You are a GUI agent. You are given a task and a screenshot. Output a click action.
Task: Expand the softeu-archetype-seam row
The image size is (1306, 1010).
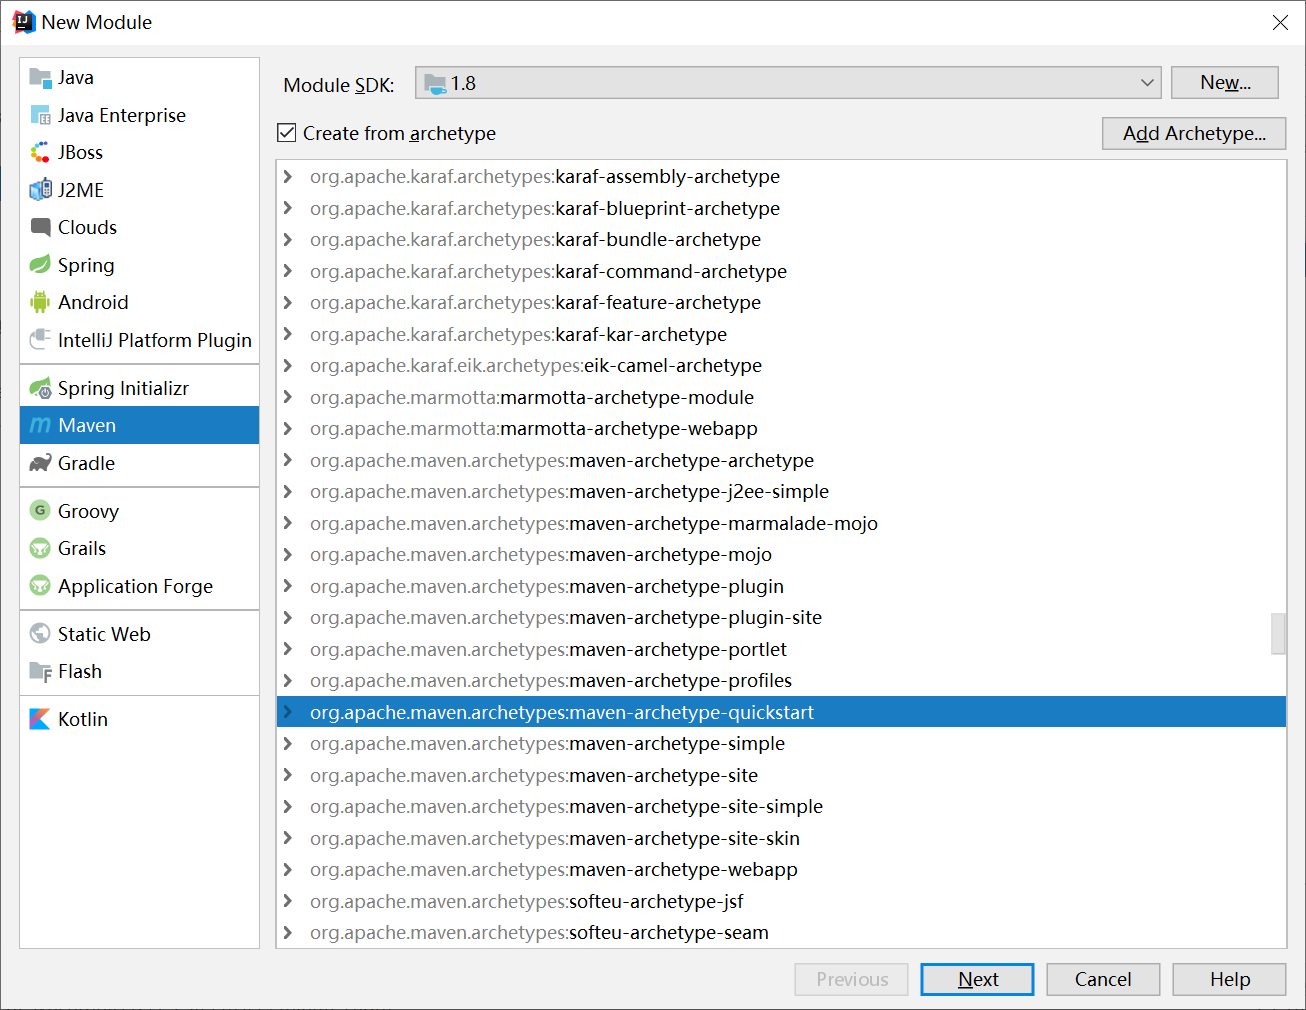(288, 932)
